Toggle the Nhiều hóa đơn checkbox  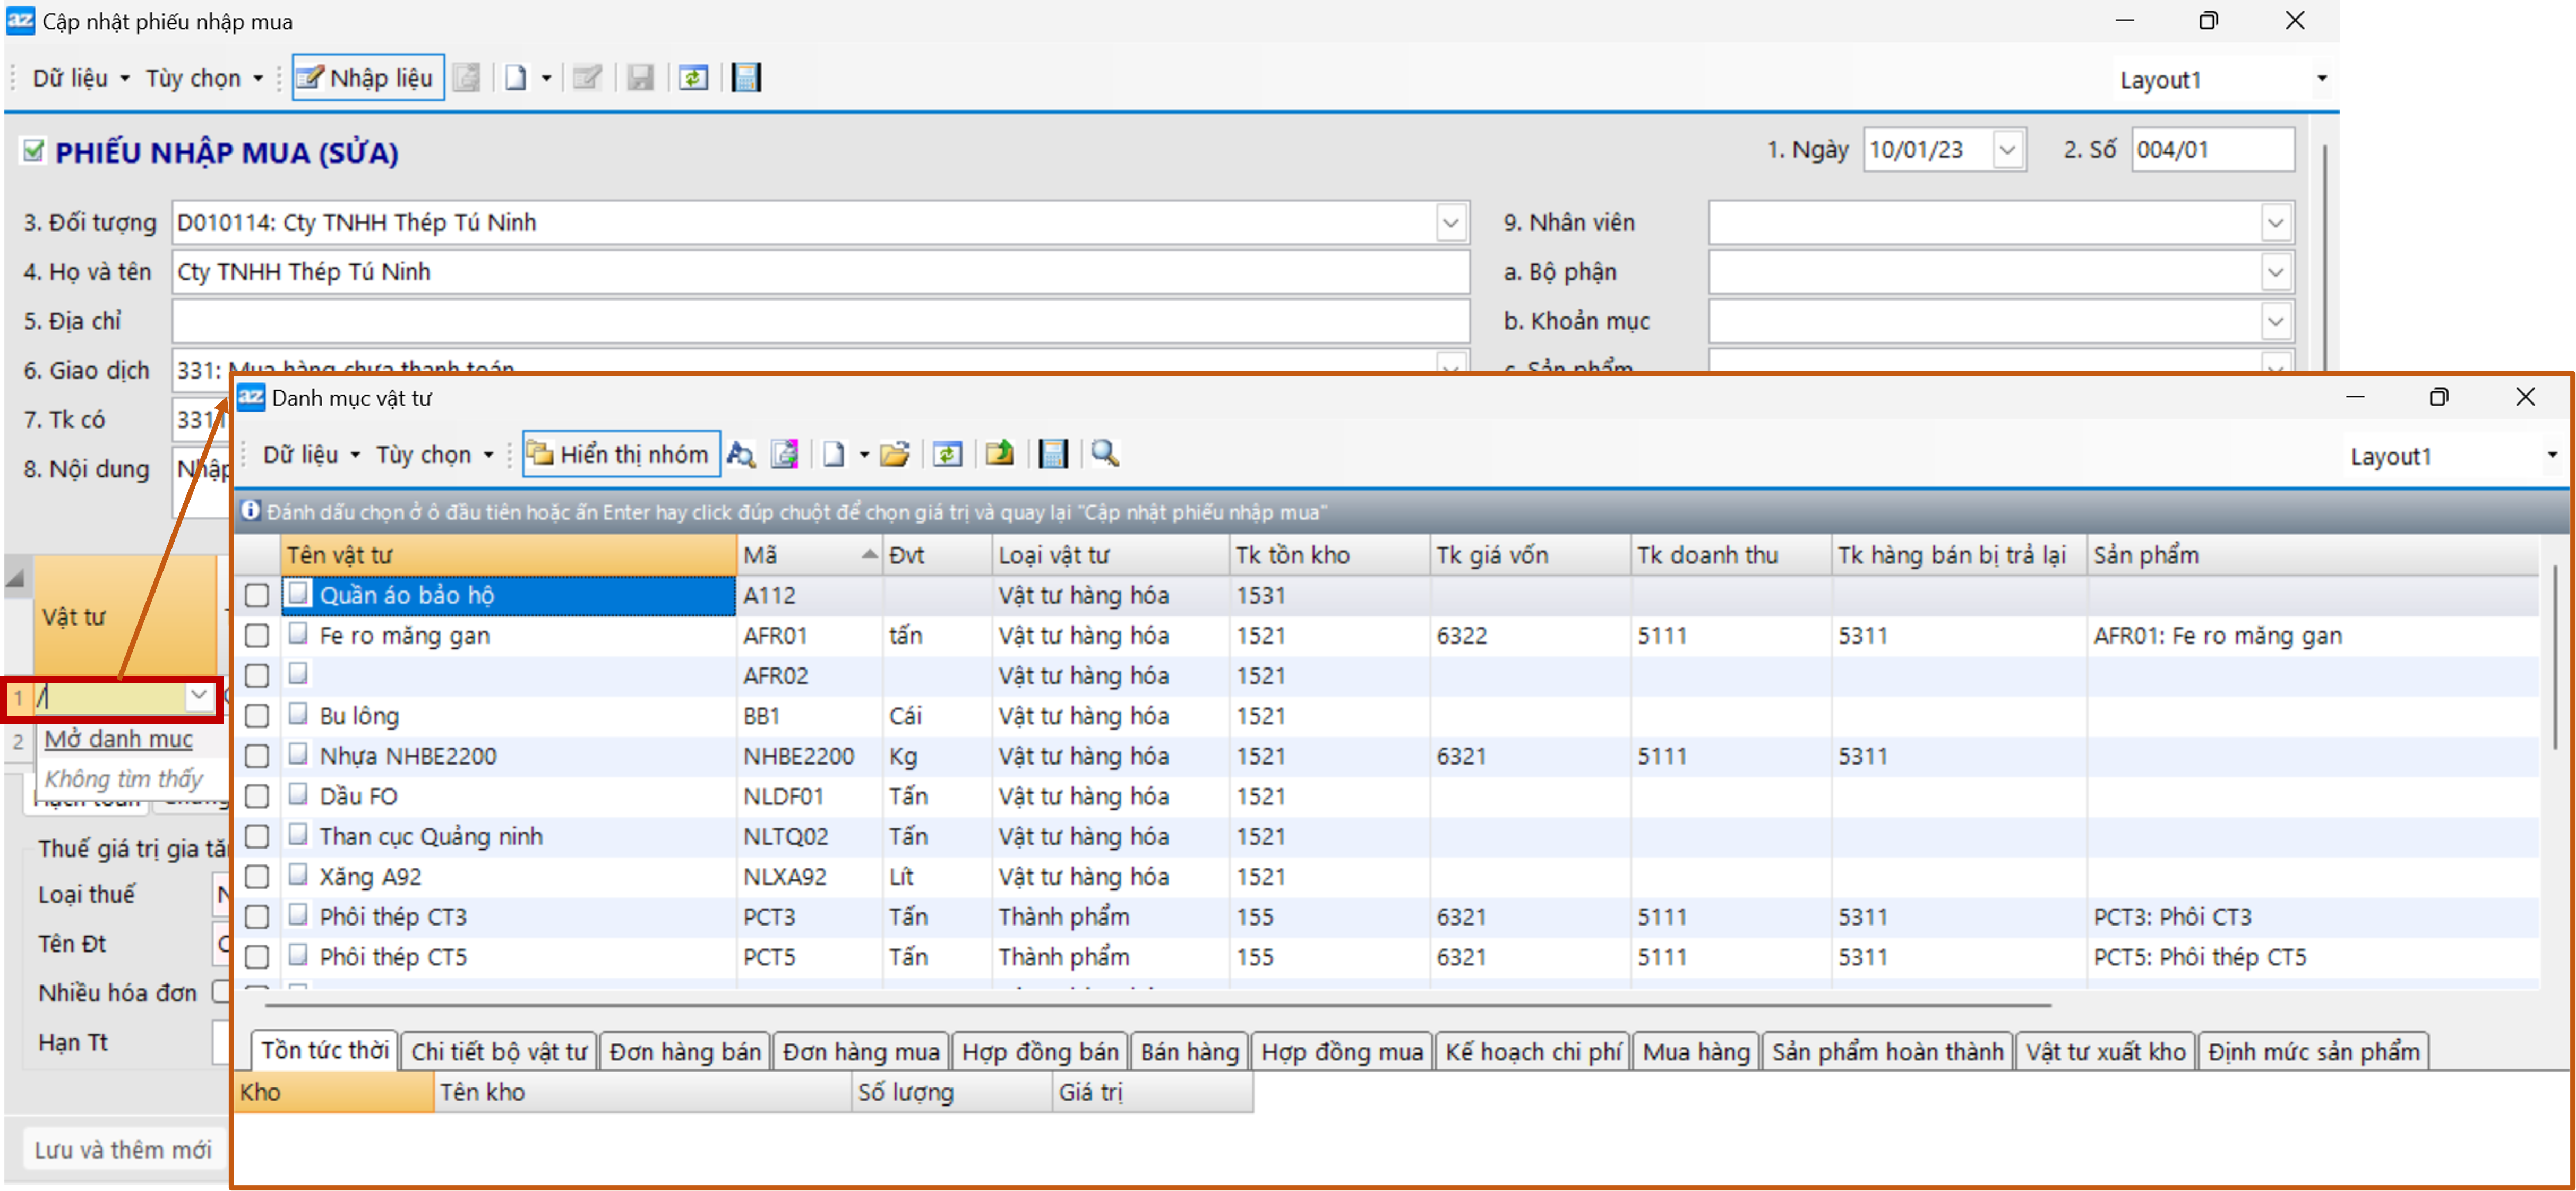coord(221,992)
